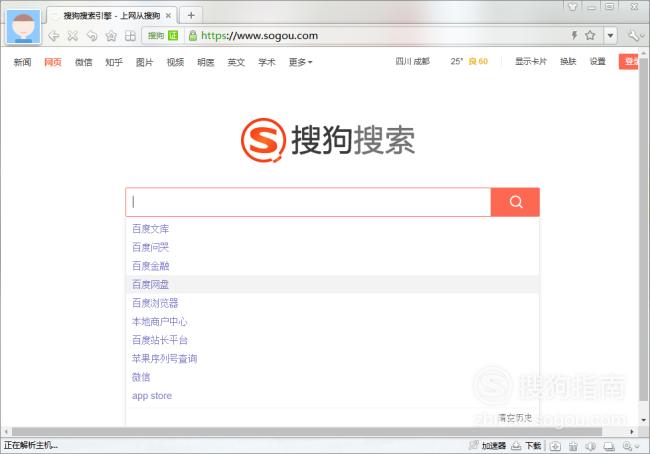Choose the second 百度 suggestion in the list
The image size is (650, 454).
(332, 248)
